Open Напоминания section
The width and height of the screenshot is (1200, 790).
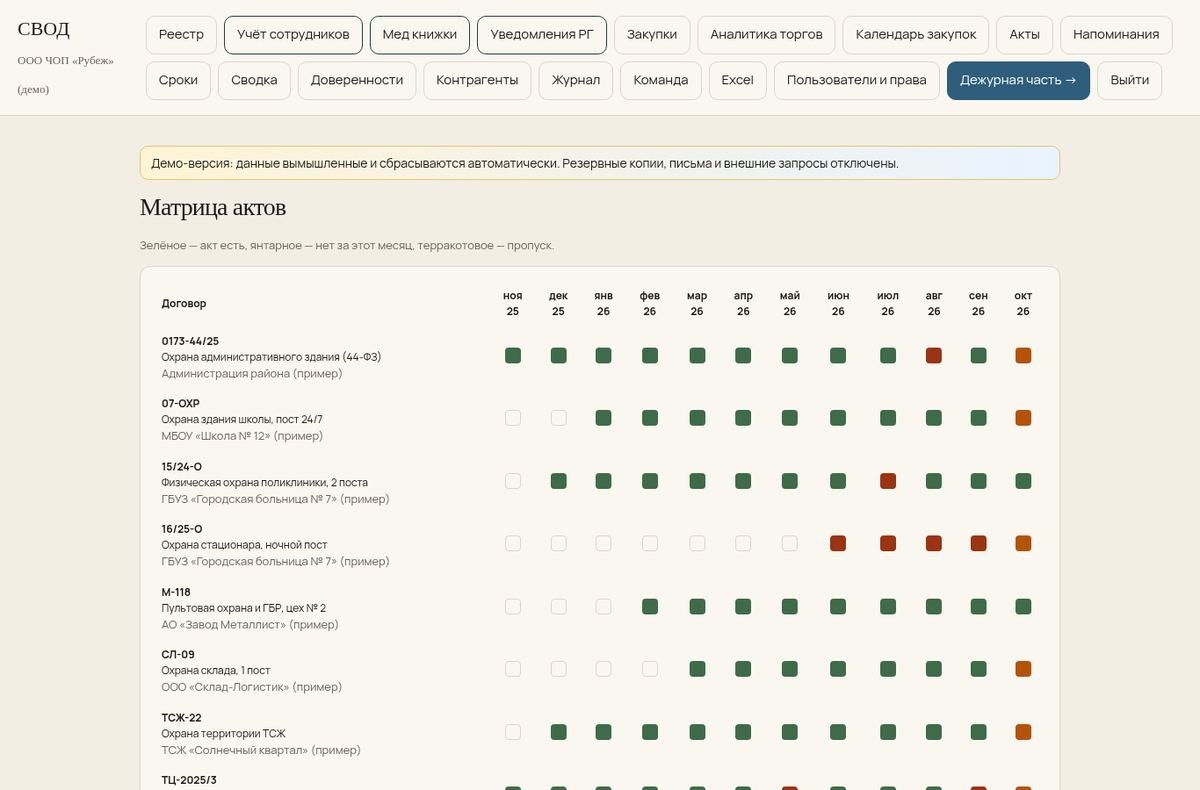pyautogui.click(x=1116, y=35)
